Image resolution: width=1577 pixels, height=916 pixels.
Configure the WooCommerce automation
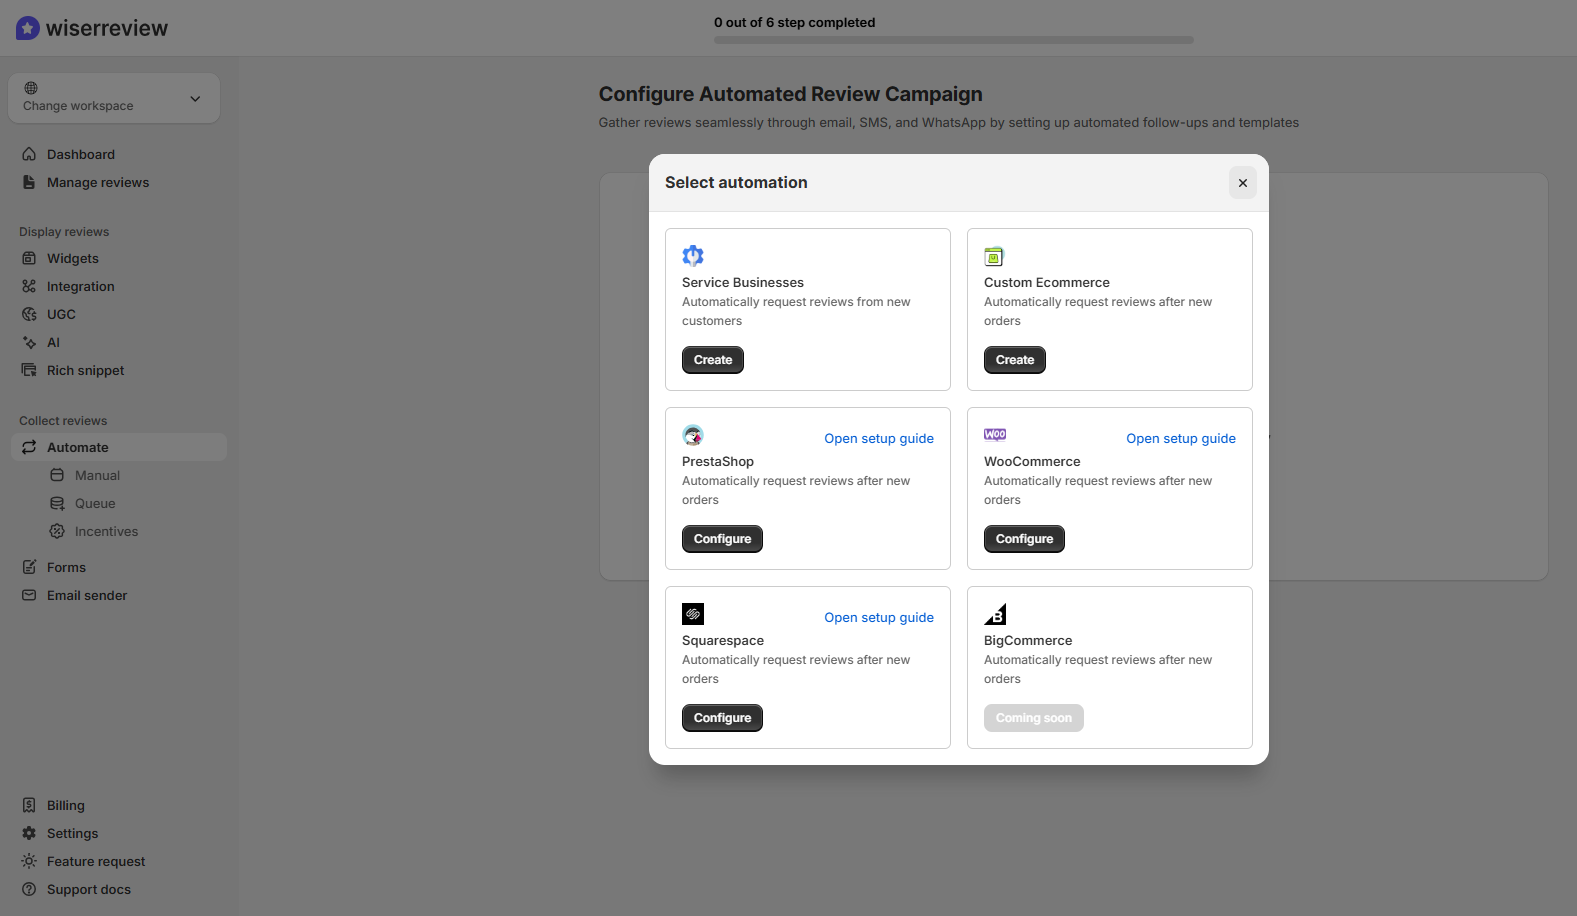point(1024,539)
